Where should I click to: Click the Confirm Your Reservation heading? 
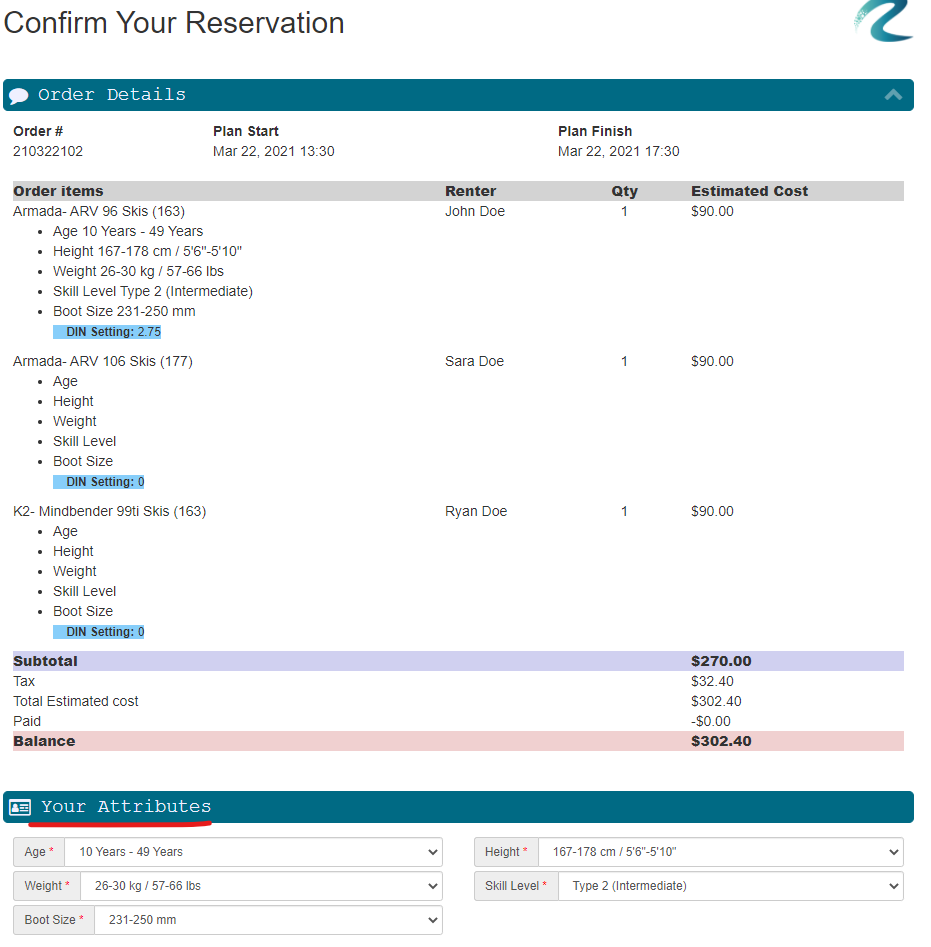(x=174, y=23)
